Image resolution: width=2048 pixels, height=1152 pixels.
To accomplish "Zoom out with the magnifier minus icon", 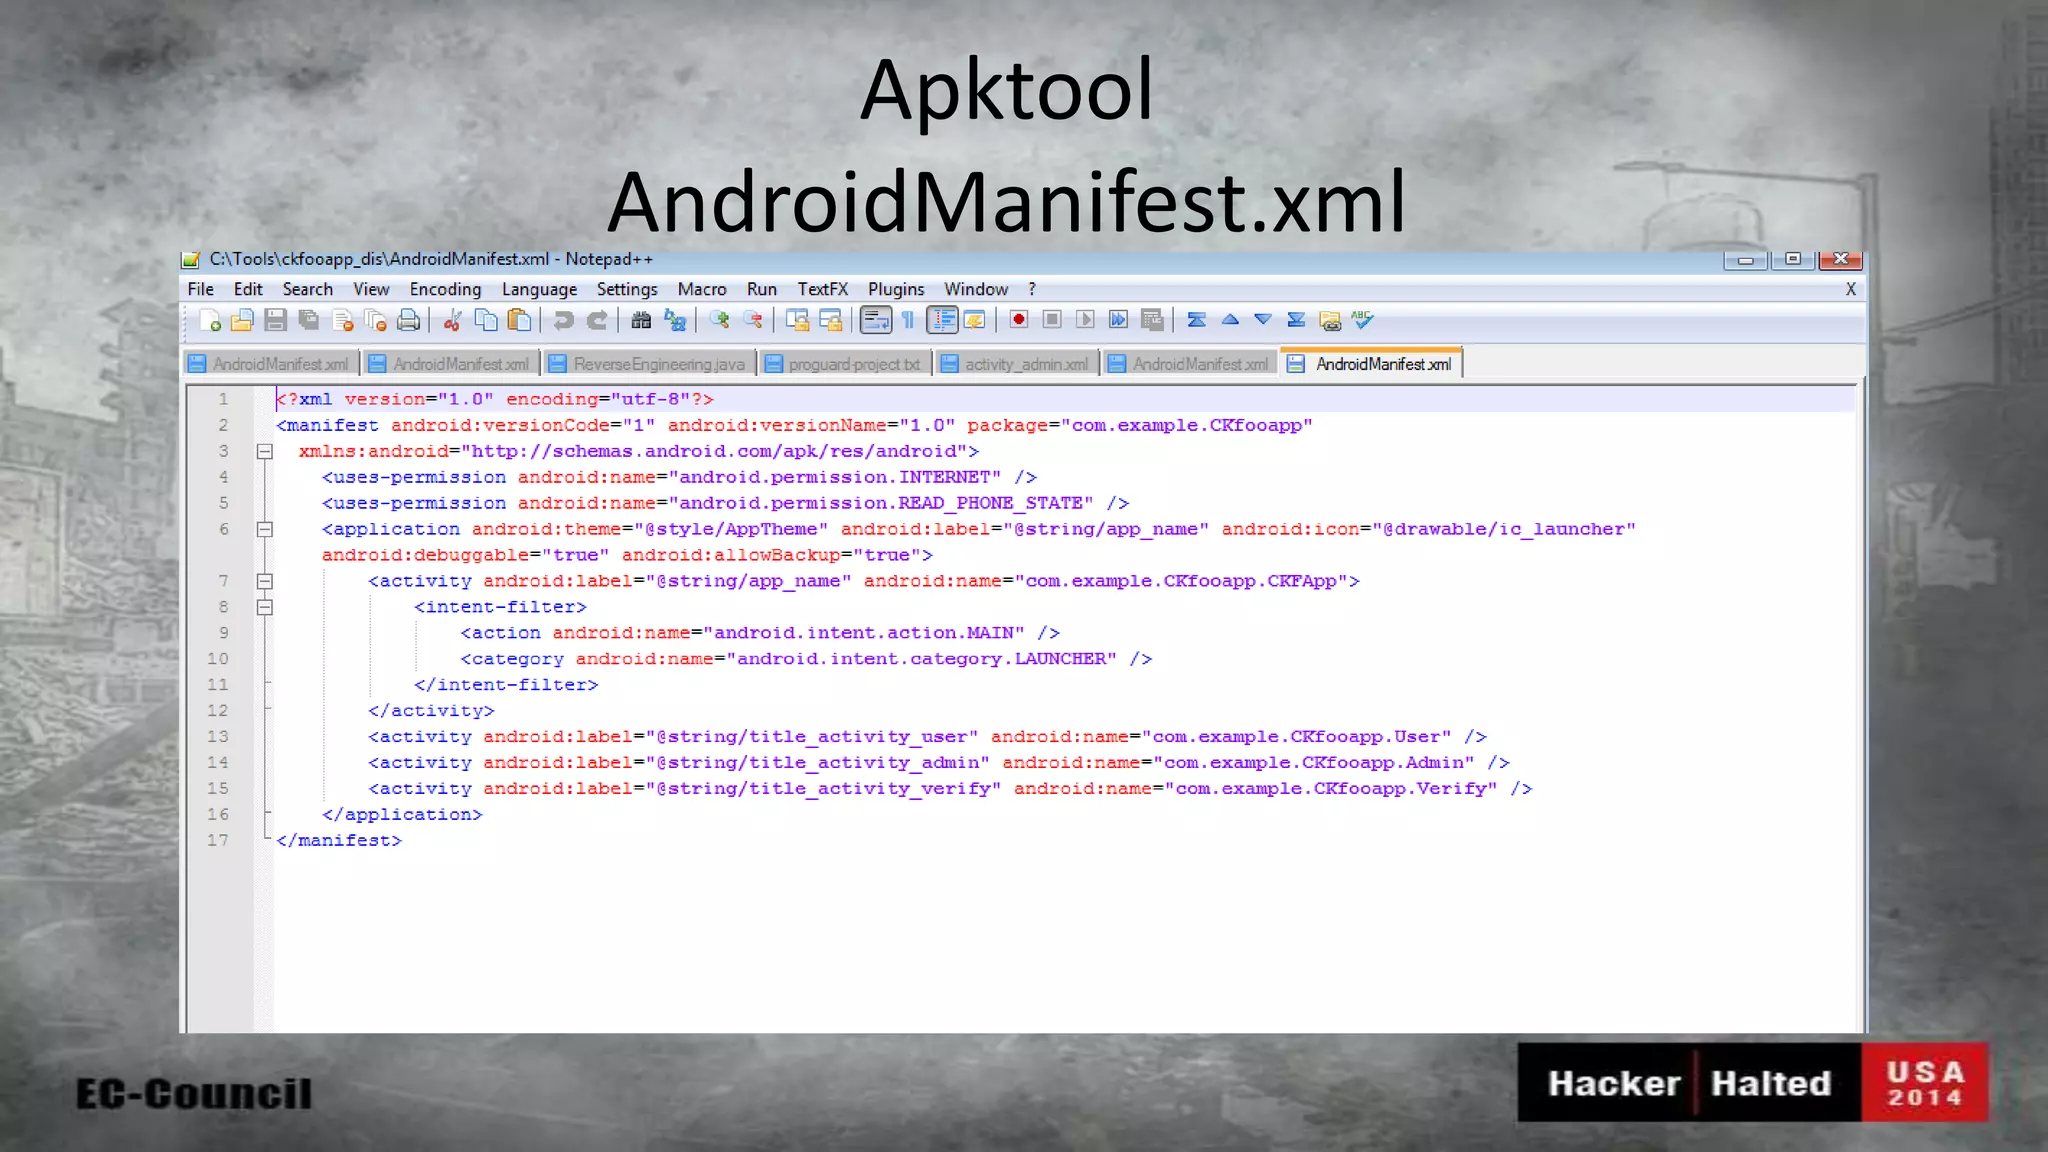I will click(752, 320).
